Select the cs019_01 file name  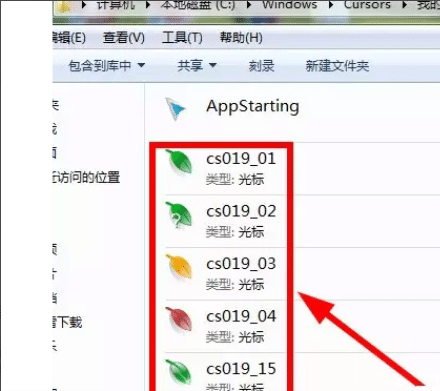point(241,158)
